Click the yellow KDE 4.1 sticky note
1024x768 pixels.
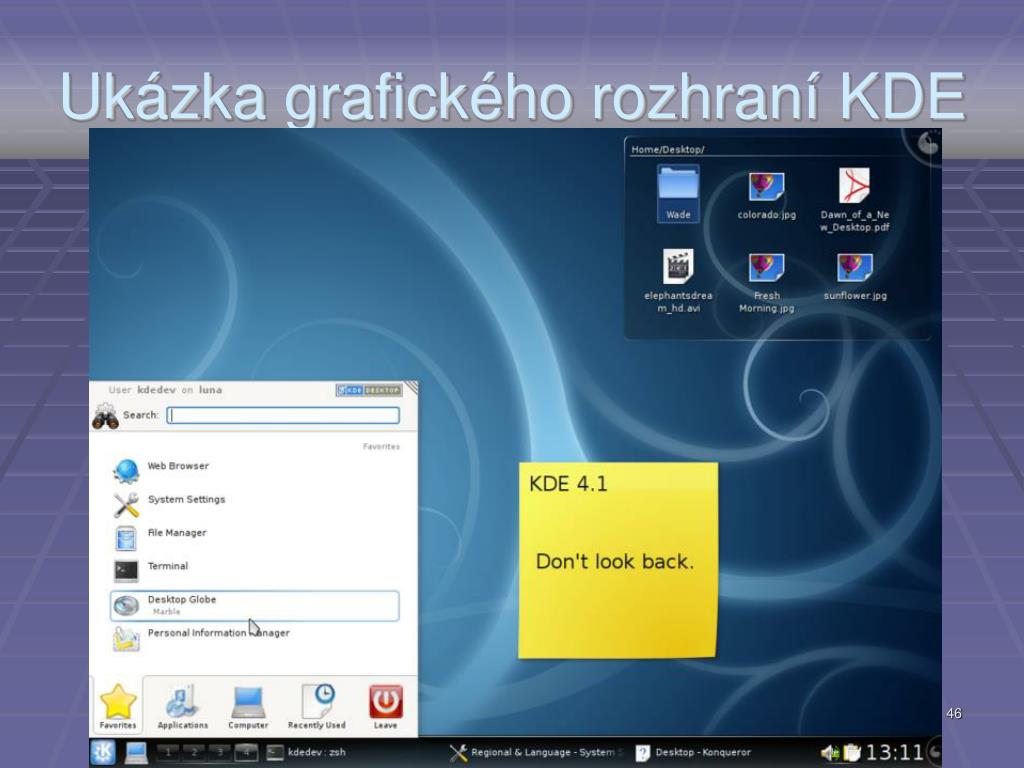618,560
